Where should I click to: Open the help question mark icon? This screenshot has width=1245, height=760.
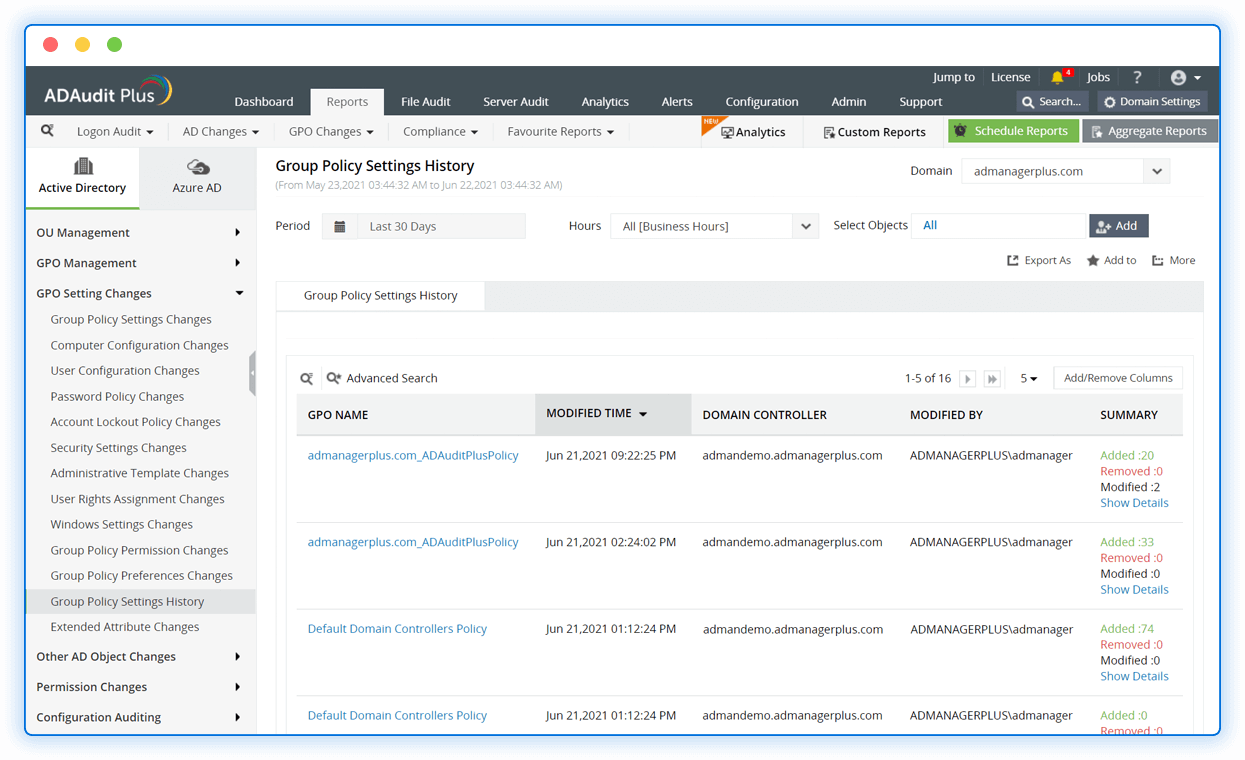[x=1137, y=77]
